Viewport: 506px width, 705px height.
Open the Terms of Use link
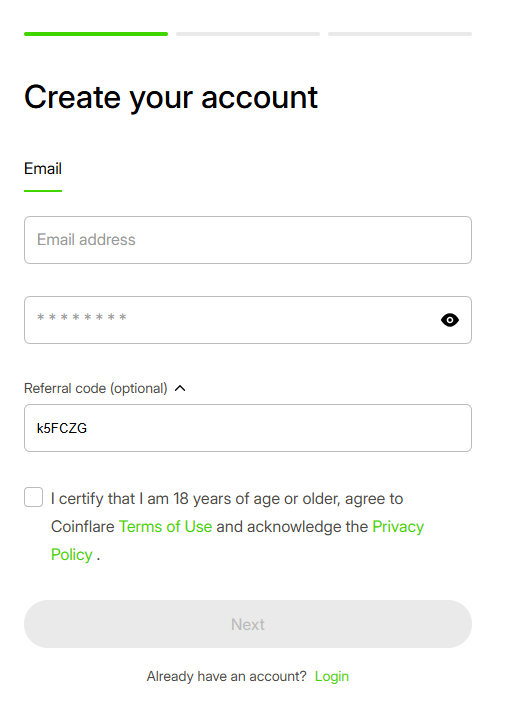166,527
